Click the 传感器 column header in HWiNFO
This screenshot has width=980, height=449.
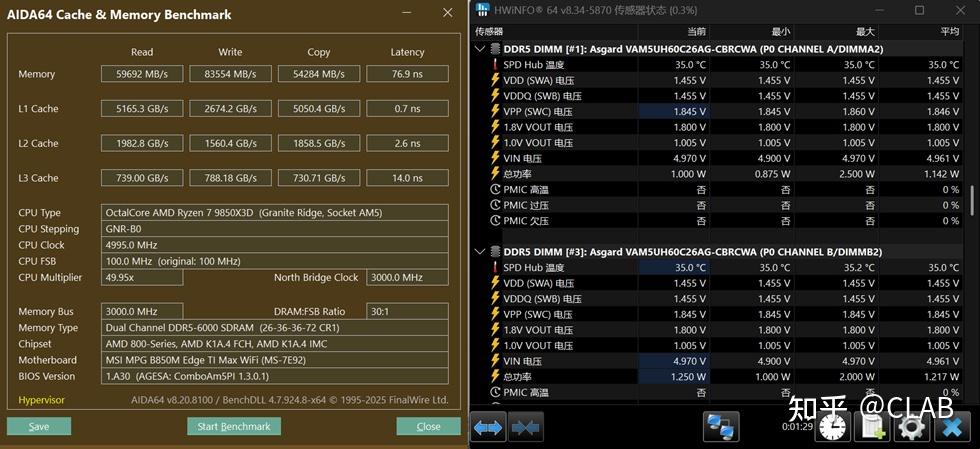point(489,31)
